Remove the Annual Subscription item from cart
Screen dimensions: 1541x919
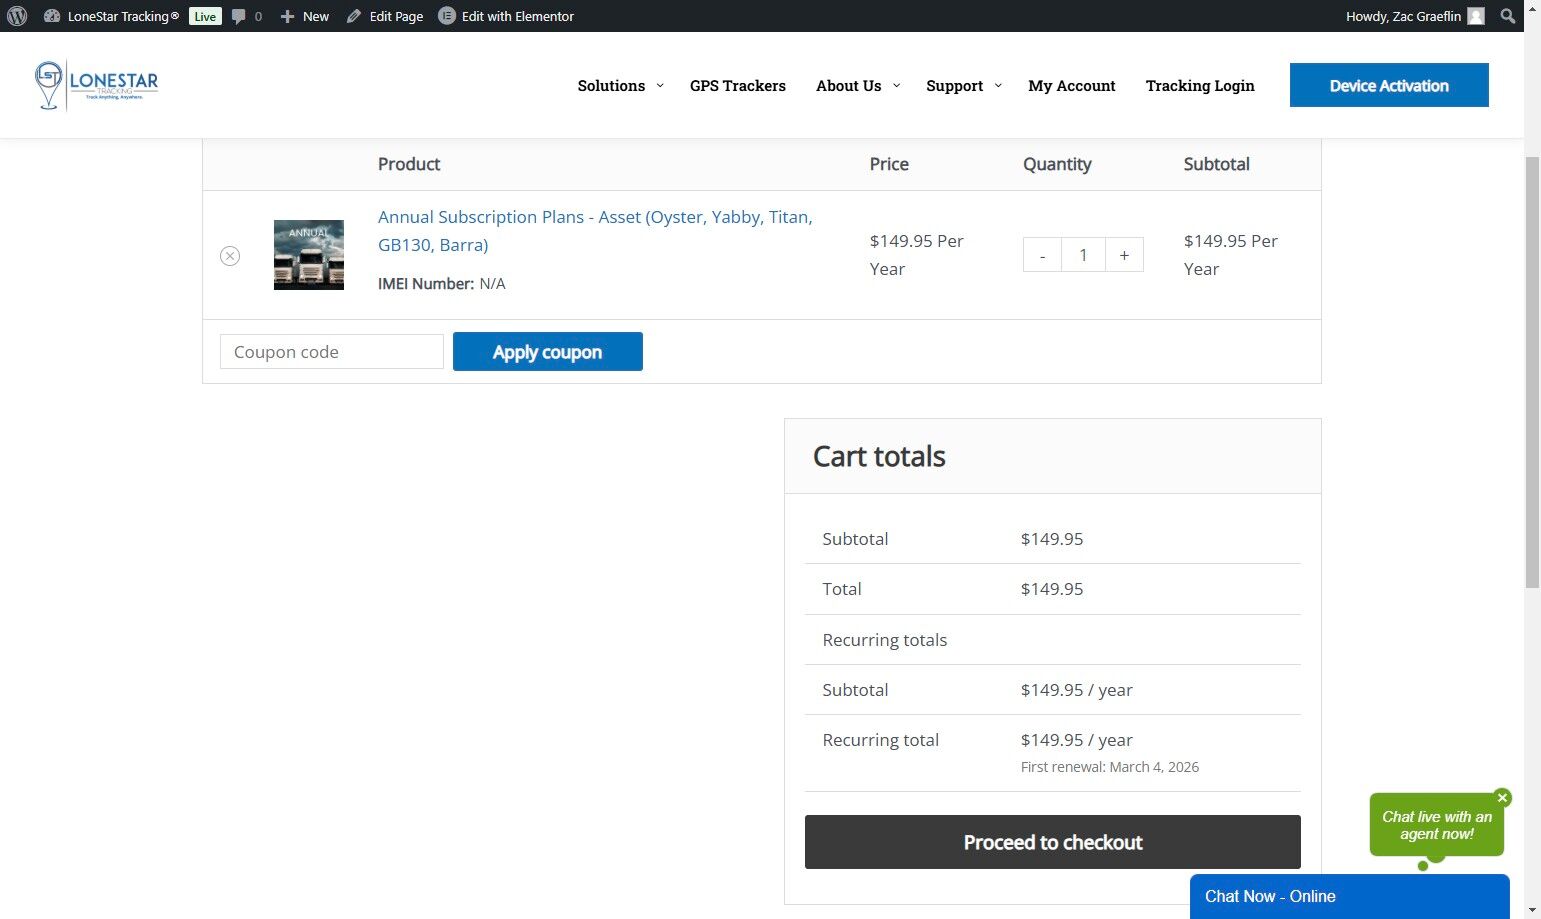click(x=230, y=256)
